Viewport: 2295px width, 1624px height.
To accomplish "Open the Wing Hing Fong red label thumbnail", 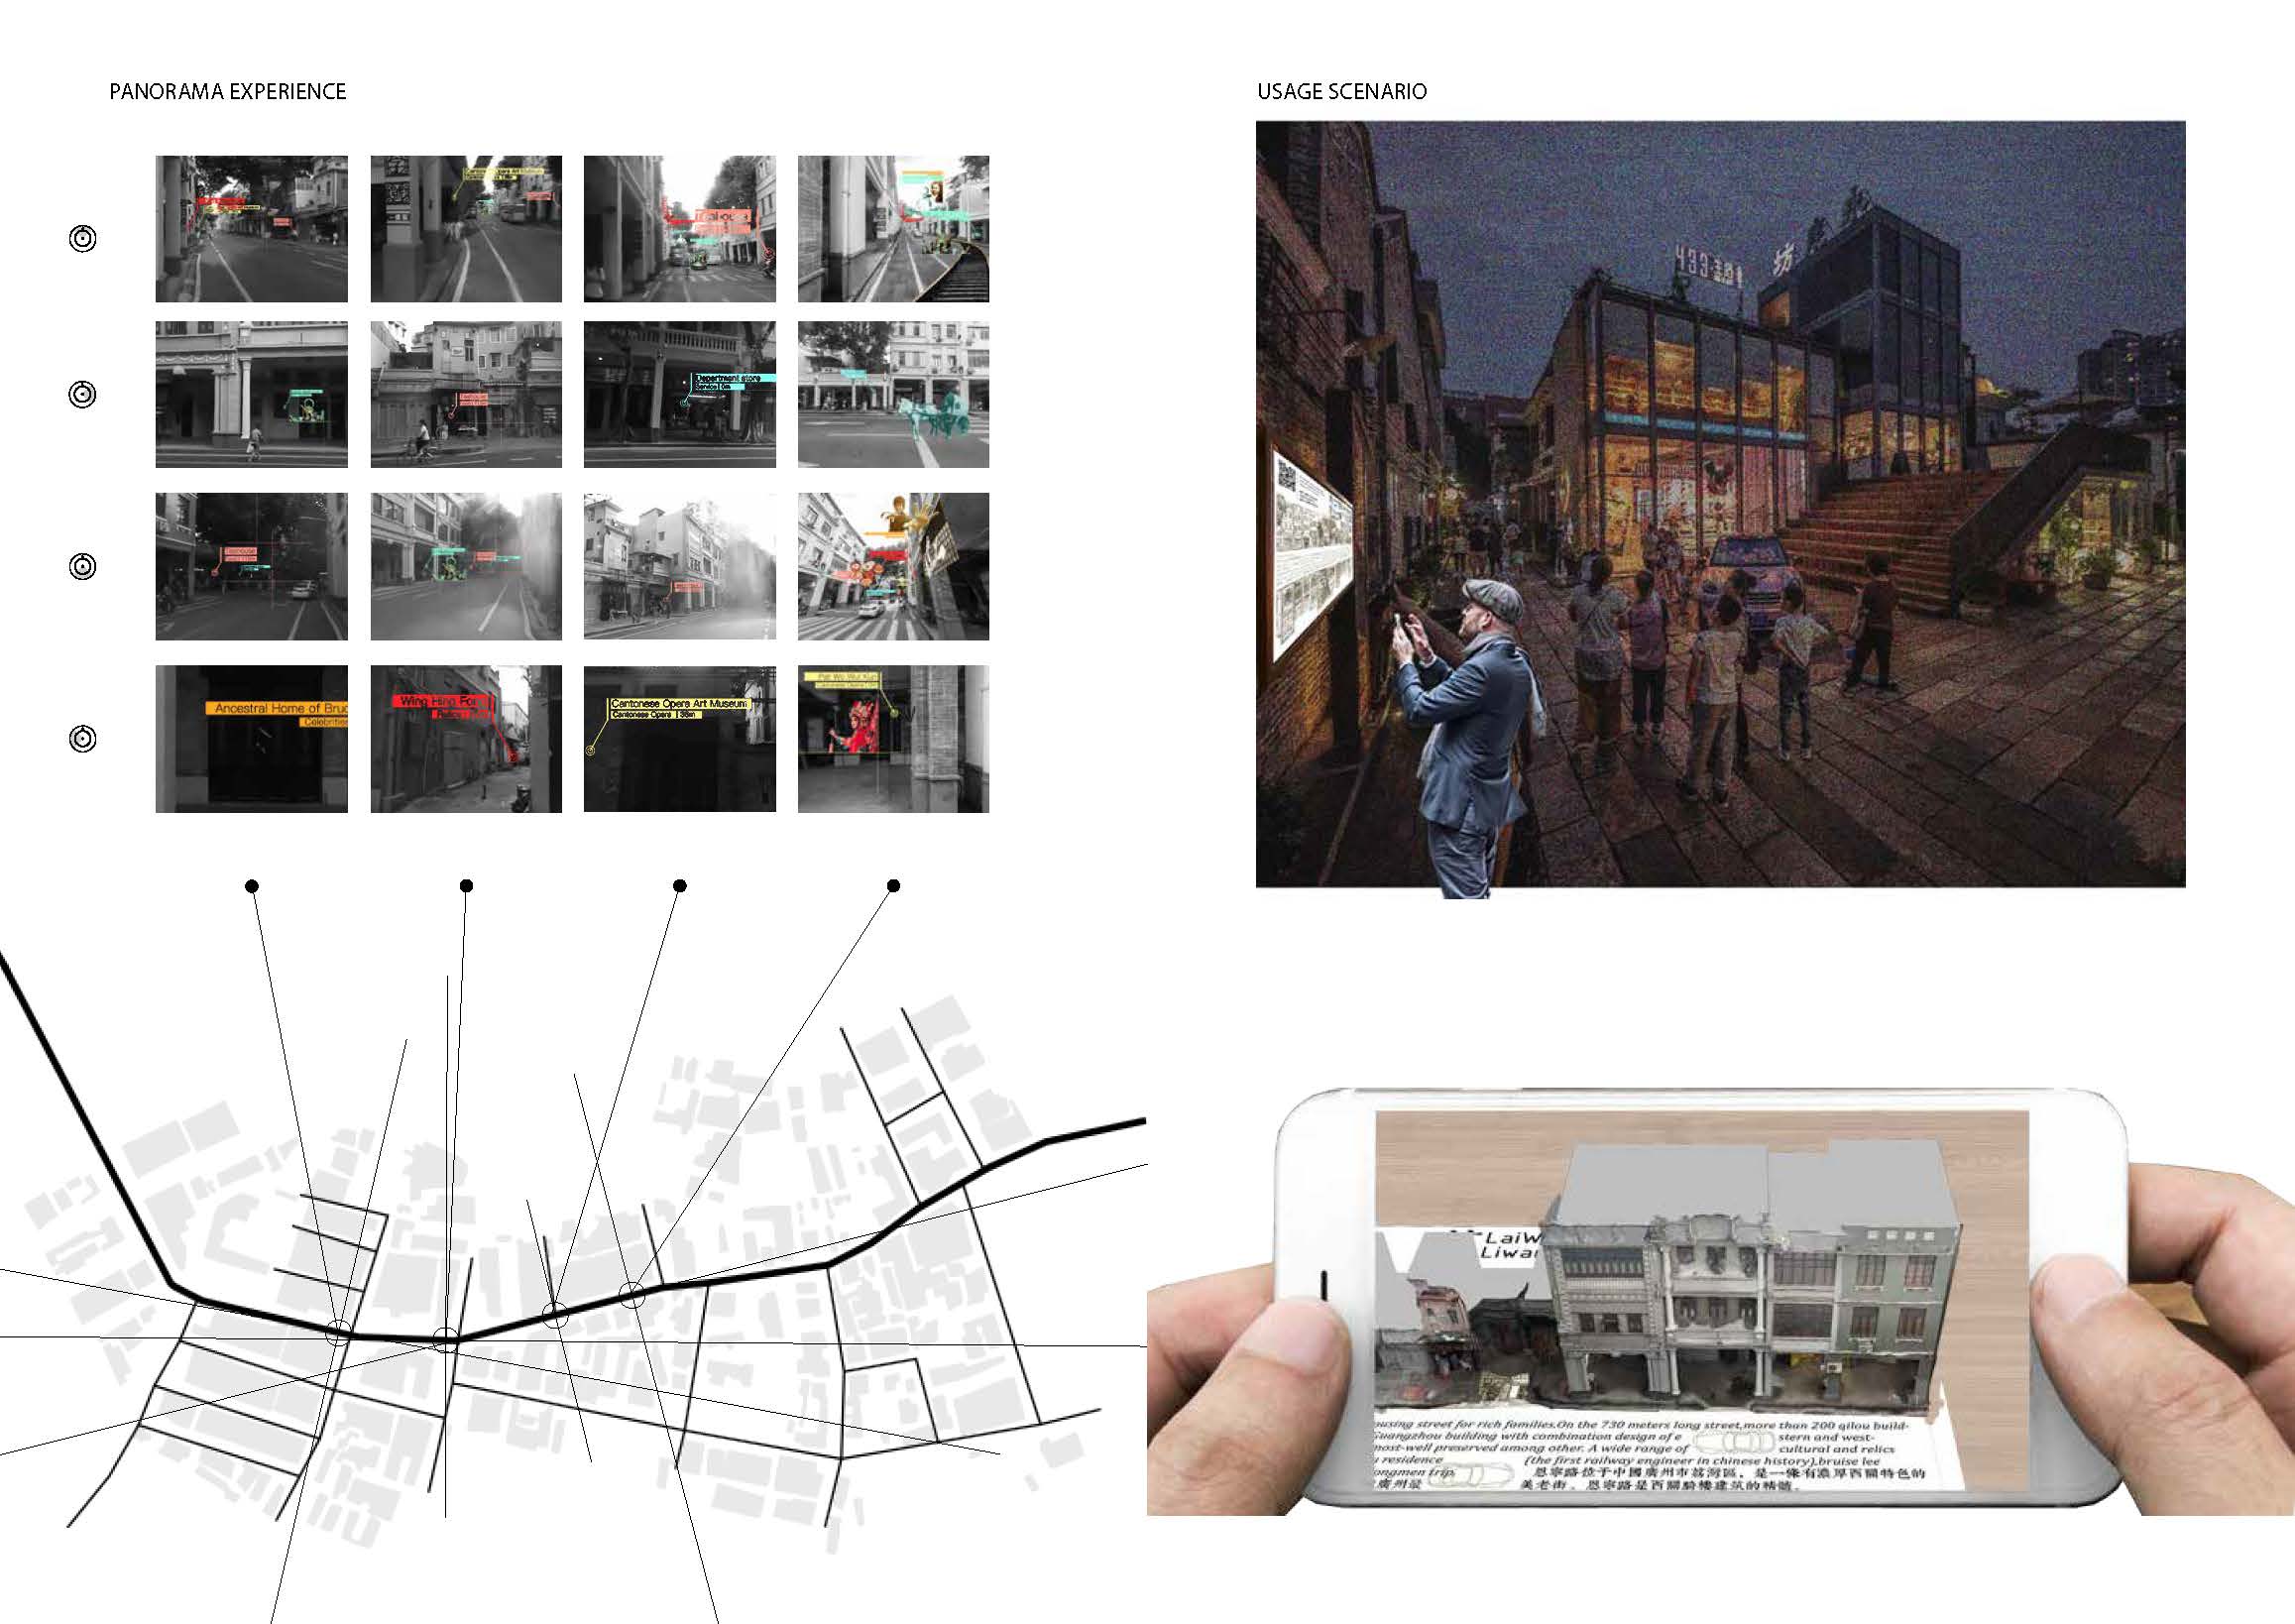I will point(466,739).
